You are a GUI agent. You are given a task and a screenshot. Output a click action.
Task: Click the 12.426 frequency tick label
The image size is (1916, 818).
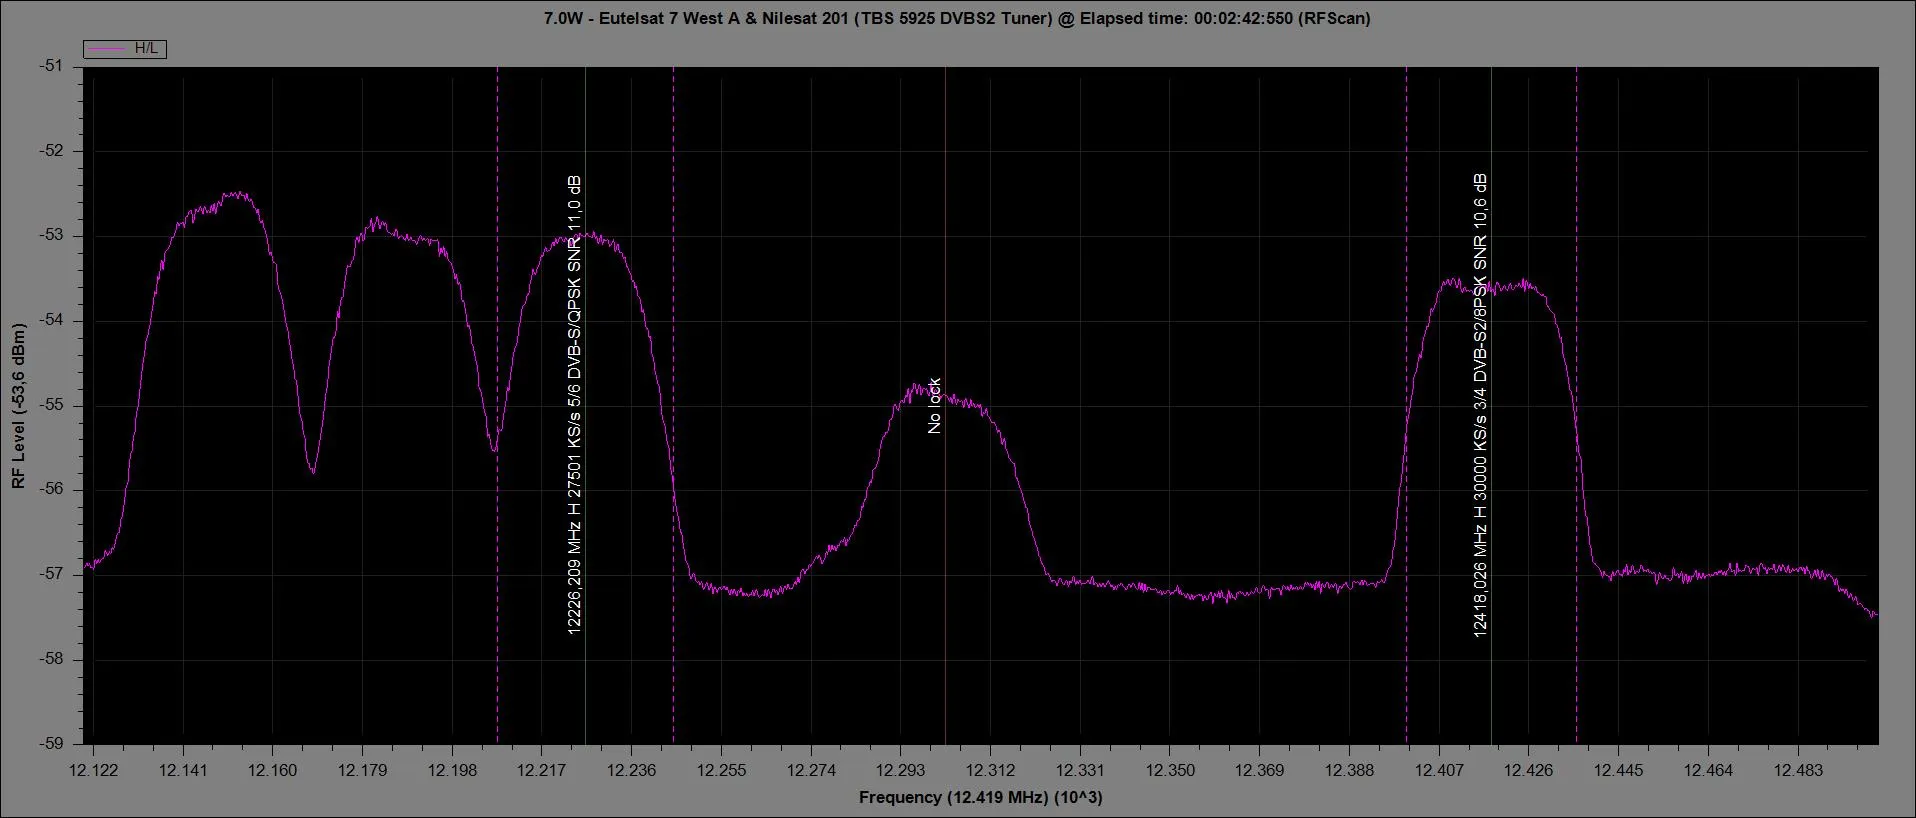tap(1529, 770)
